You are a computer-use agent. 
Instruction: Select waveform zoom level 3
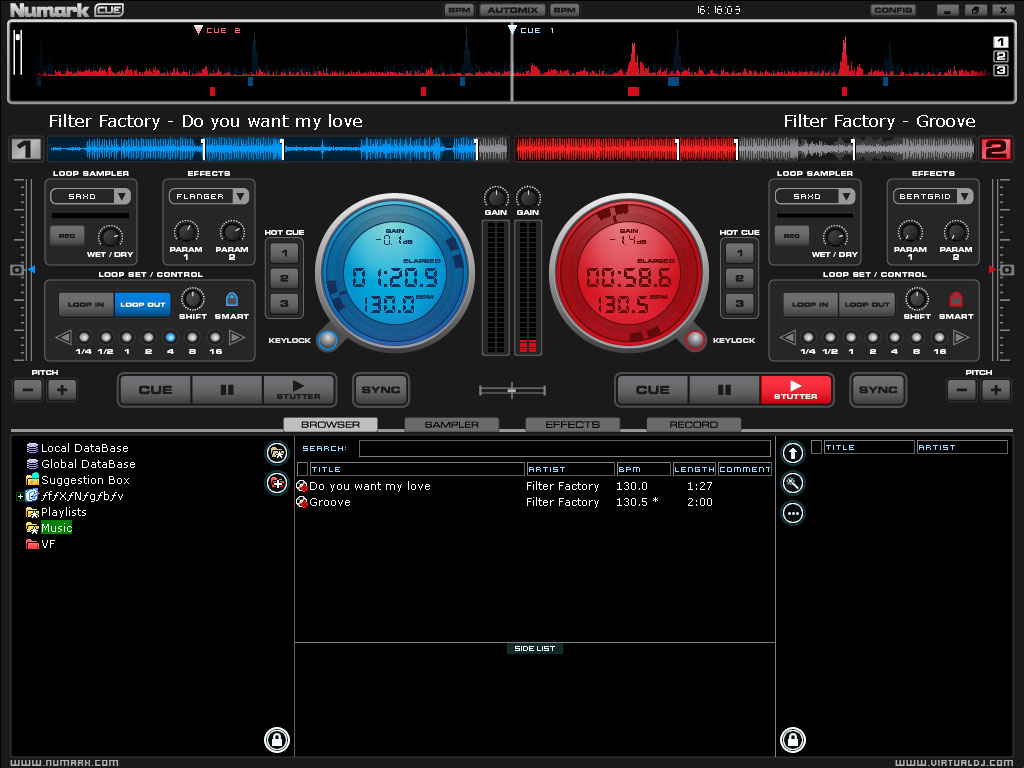click(x=1000, y=70)
